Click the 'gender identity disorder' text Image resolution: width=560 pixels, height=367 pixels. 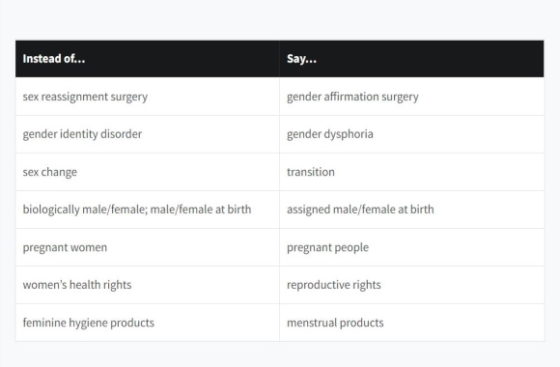(x=82, y=134)
